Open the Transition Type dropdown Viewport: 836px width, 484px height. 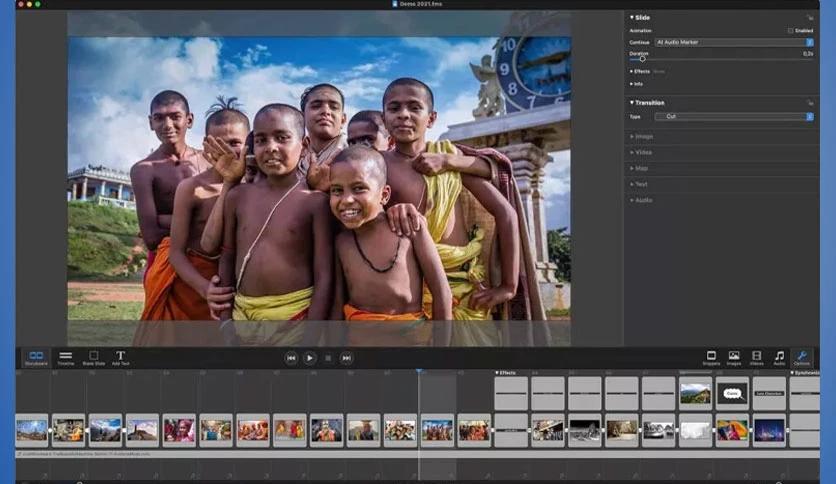point(734,116)
